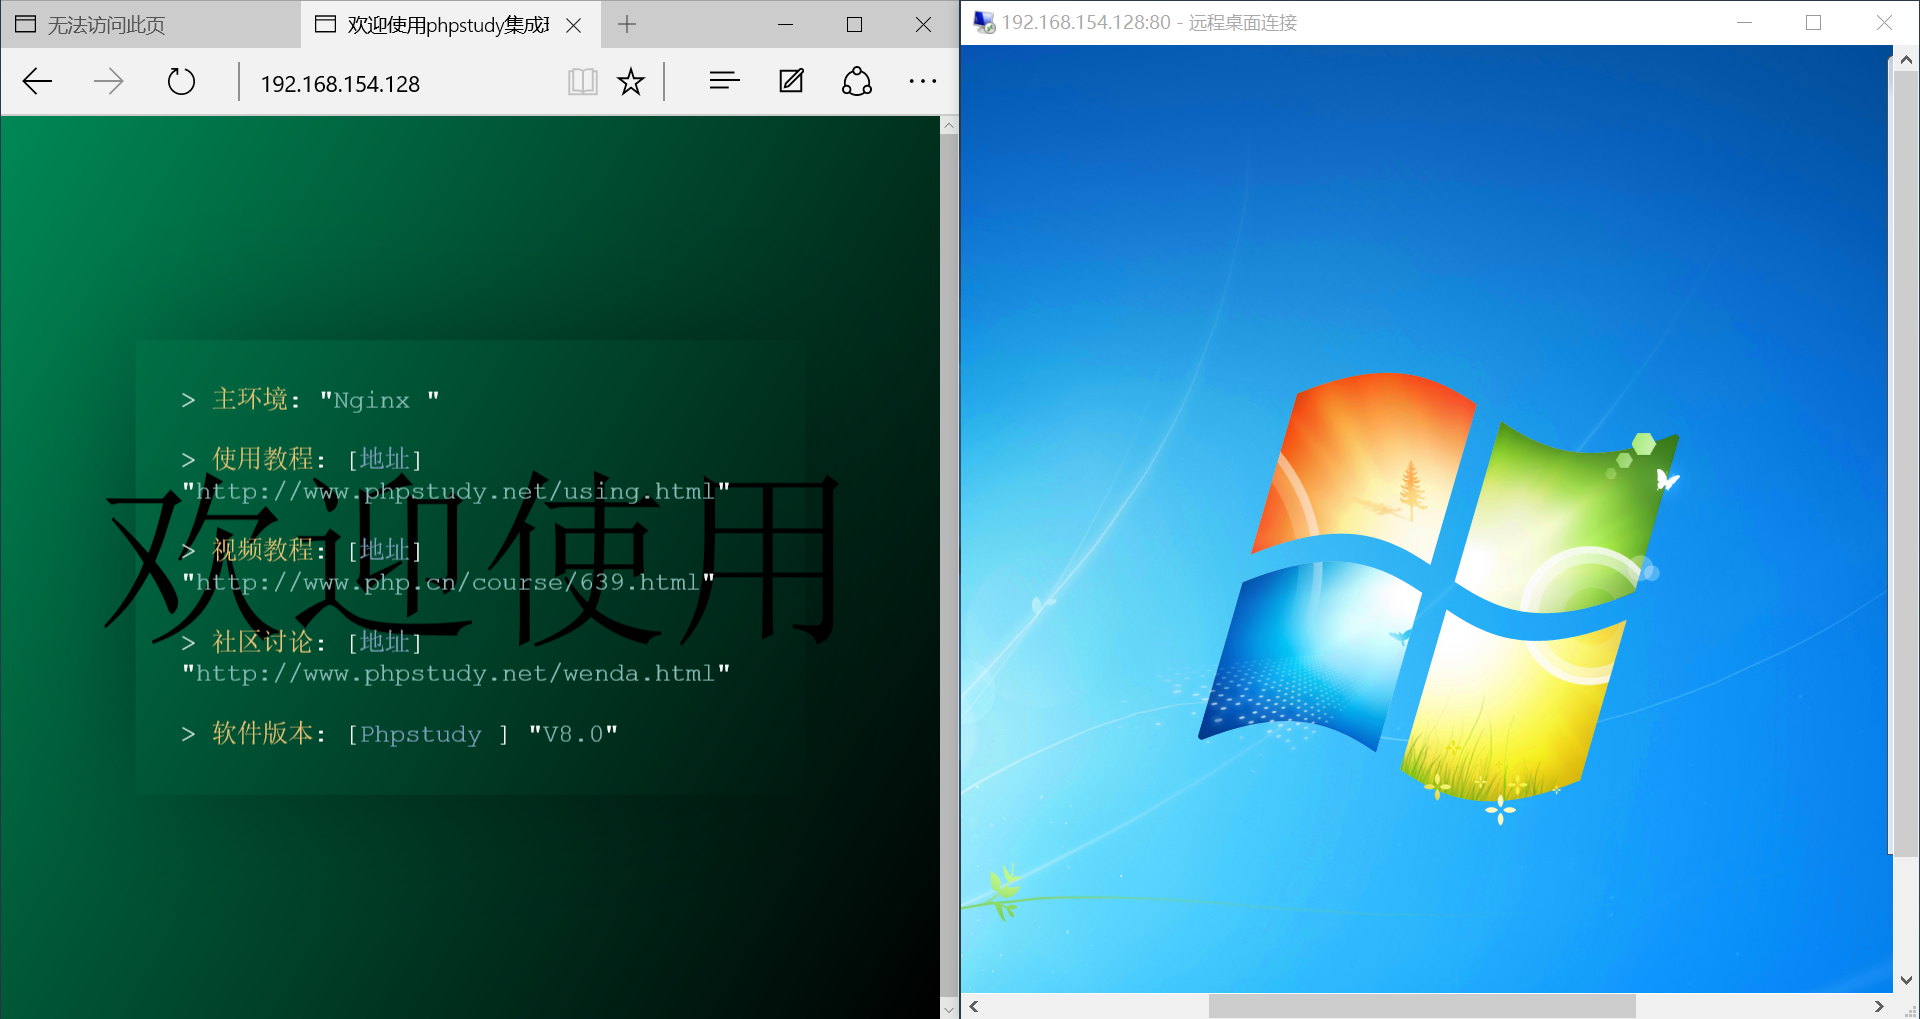Open reading view book icon
Screen dimensions: 1920x1019
582,82
